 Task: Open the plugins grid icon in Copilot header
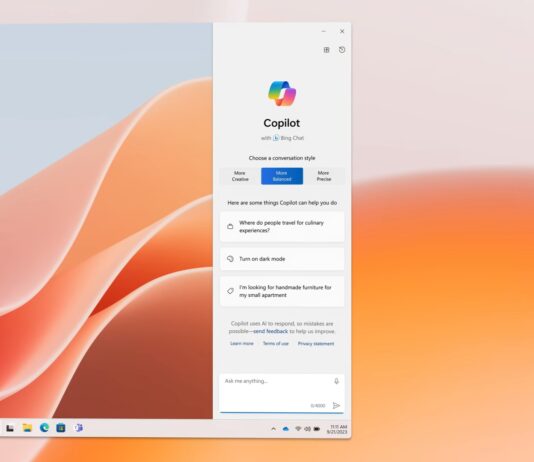click(326, 50)
